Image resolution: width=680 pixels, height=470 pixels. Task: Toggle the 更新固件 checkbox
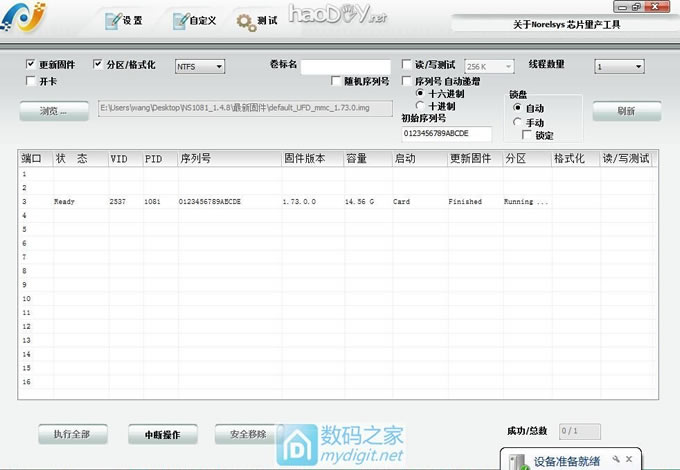pyautogui.click(x=31, y=65)
